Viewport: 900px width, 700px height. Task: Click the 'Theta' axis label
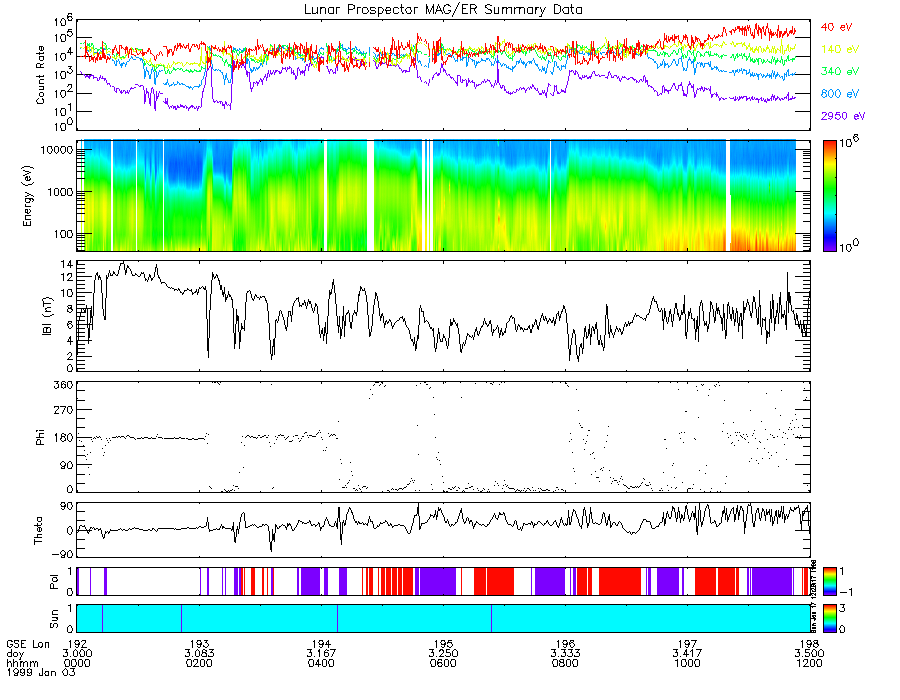point(38,531)
